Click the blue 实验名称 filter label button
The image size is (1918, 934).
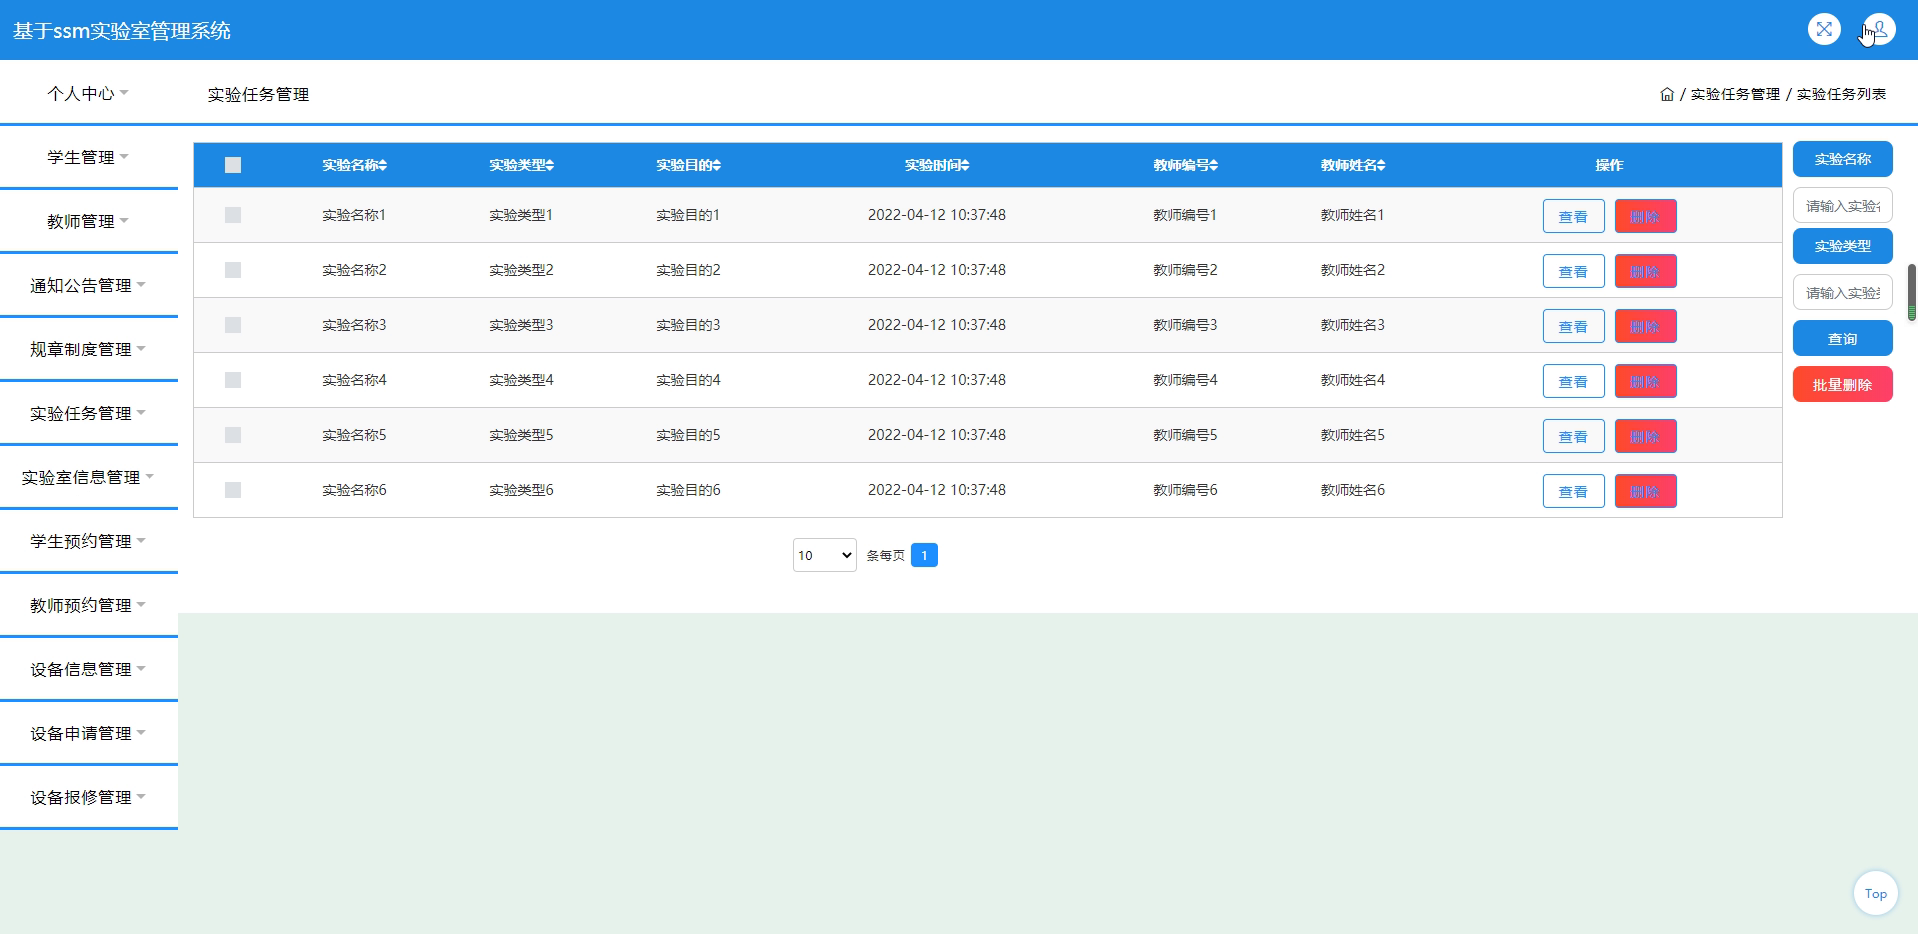[x=1842, y=159]
